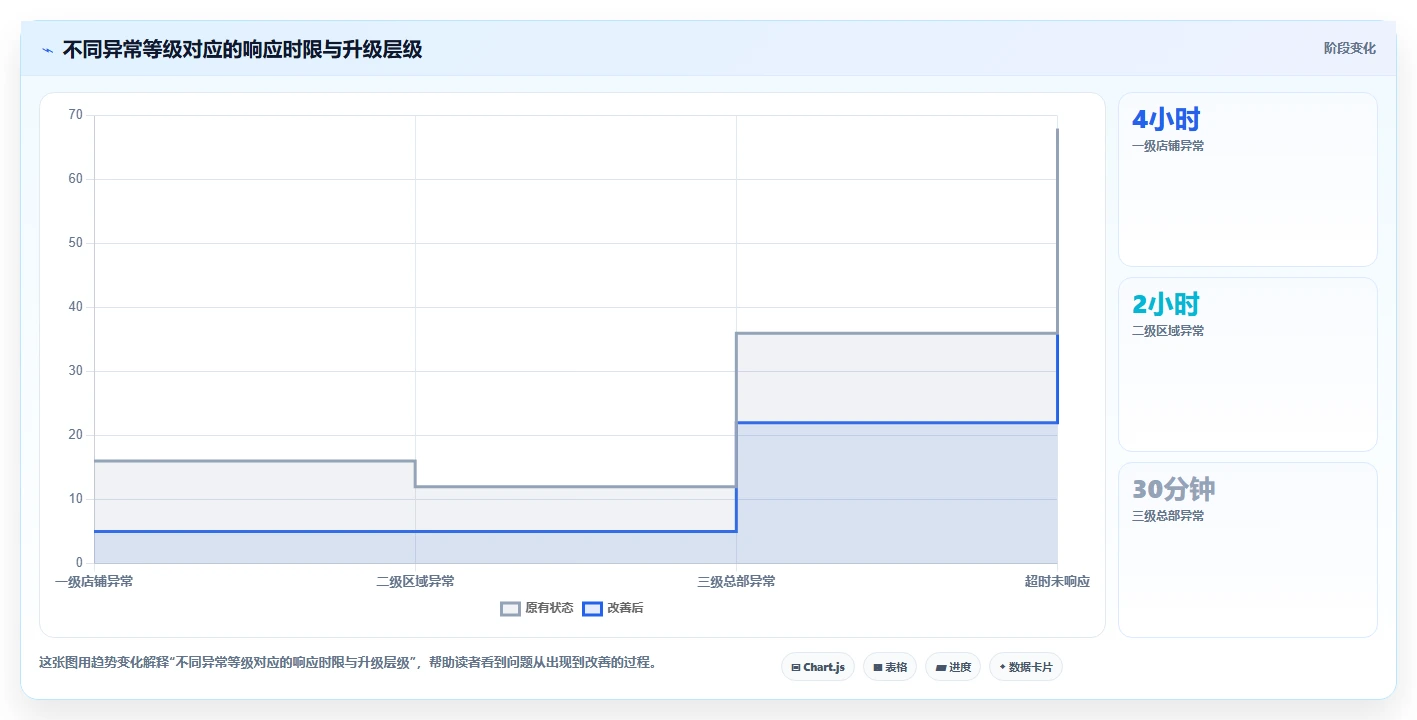
Task: Click the chart description sentence below the chart
Action: [x=347, y=662]
